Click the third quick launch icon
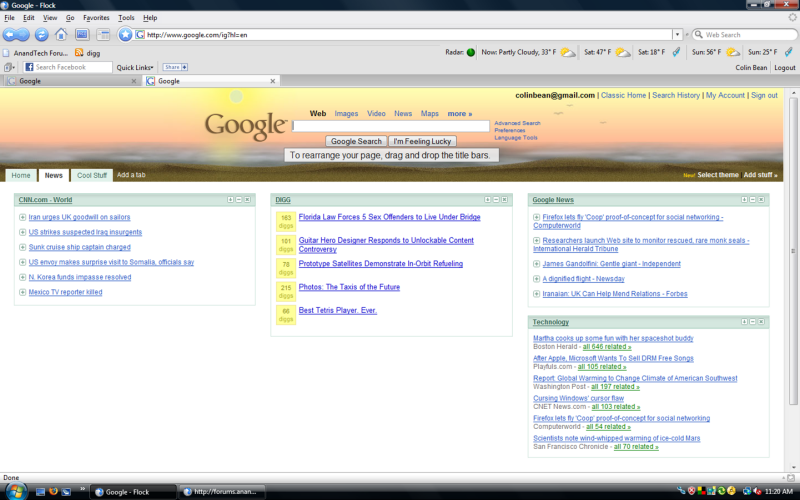800x500 pixels. click(x=66, y=492)
